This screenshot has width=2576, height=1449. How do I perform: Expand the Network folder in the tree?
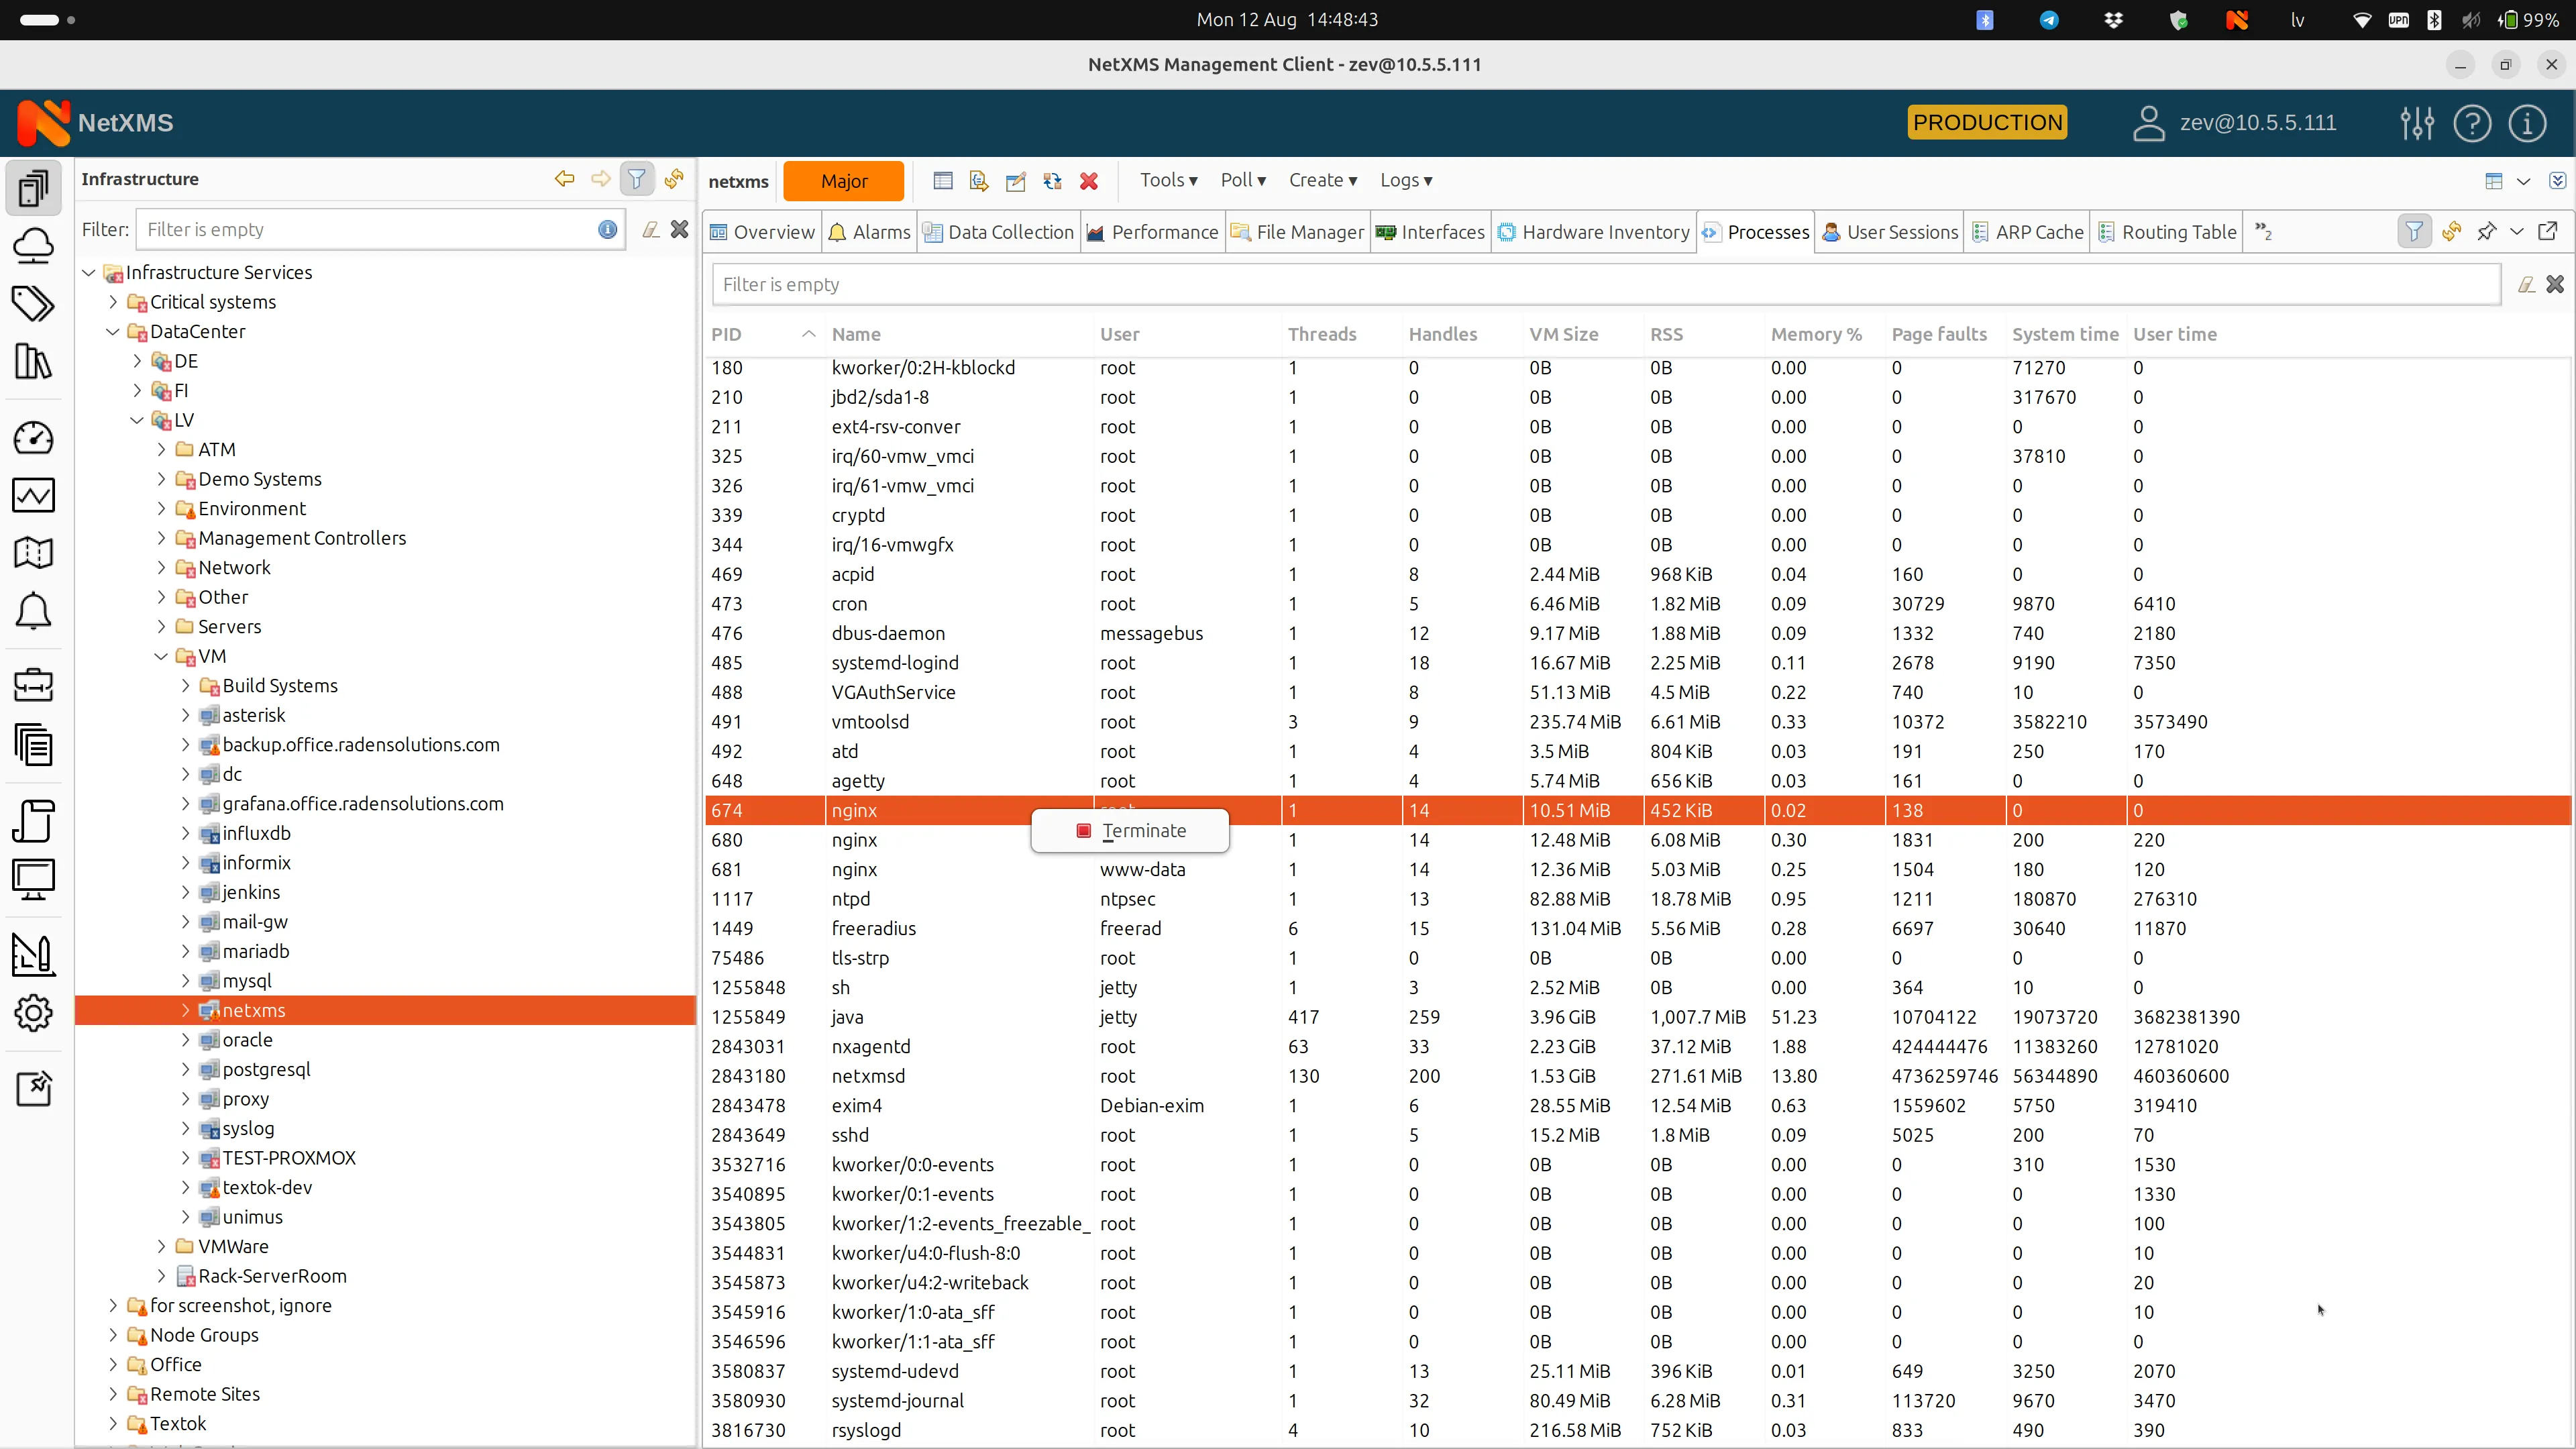tap(161, 567)
